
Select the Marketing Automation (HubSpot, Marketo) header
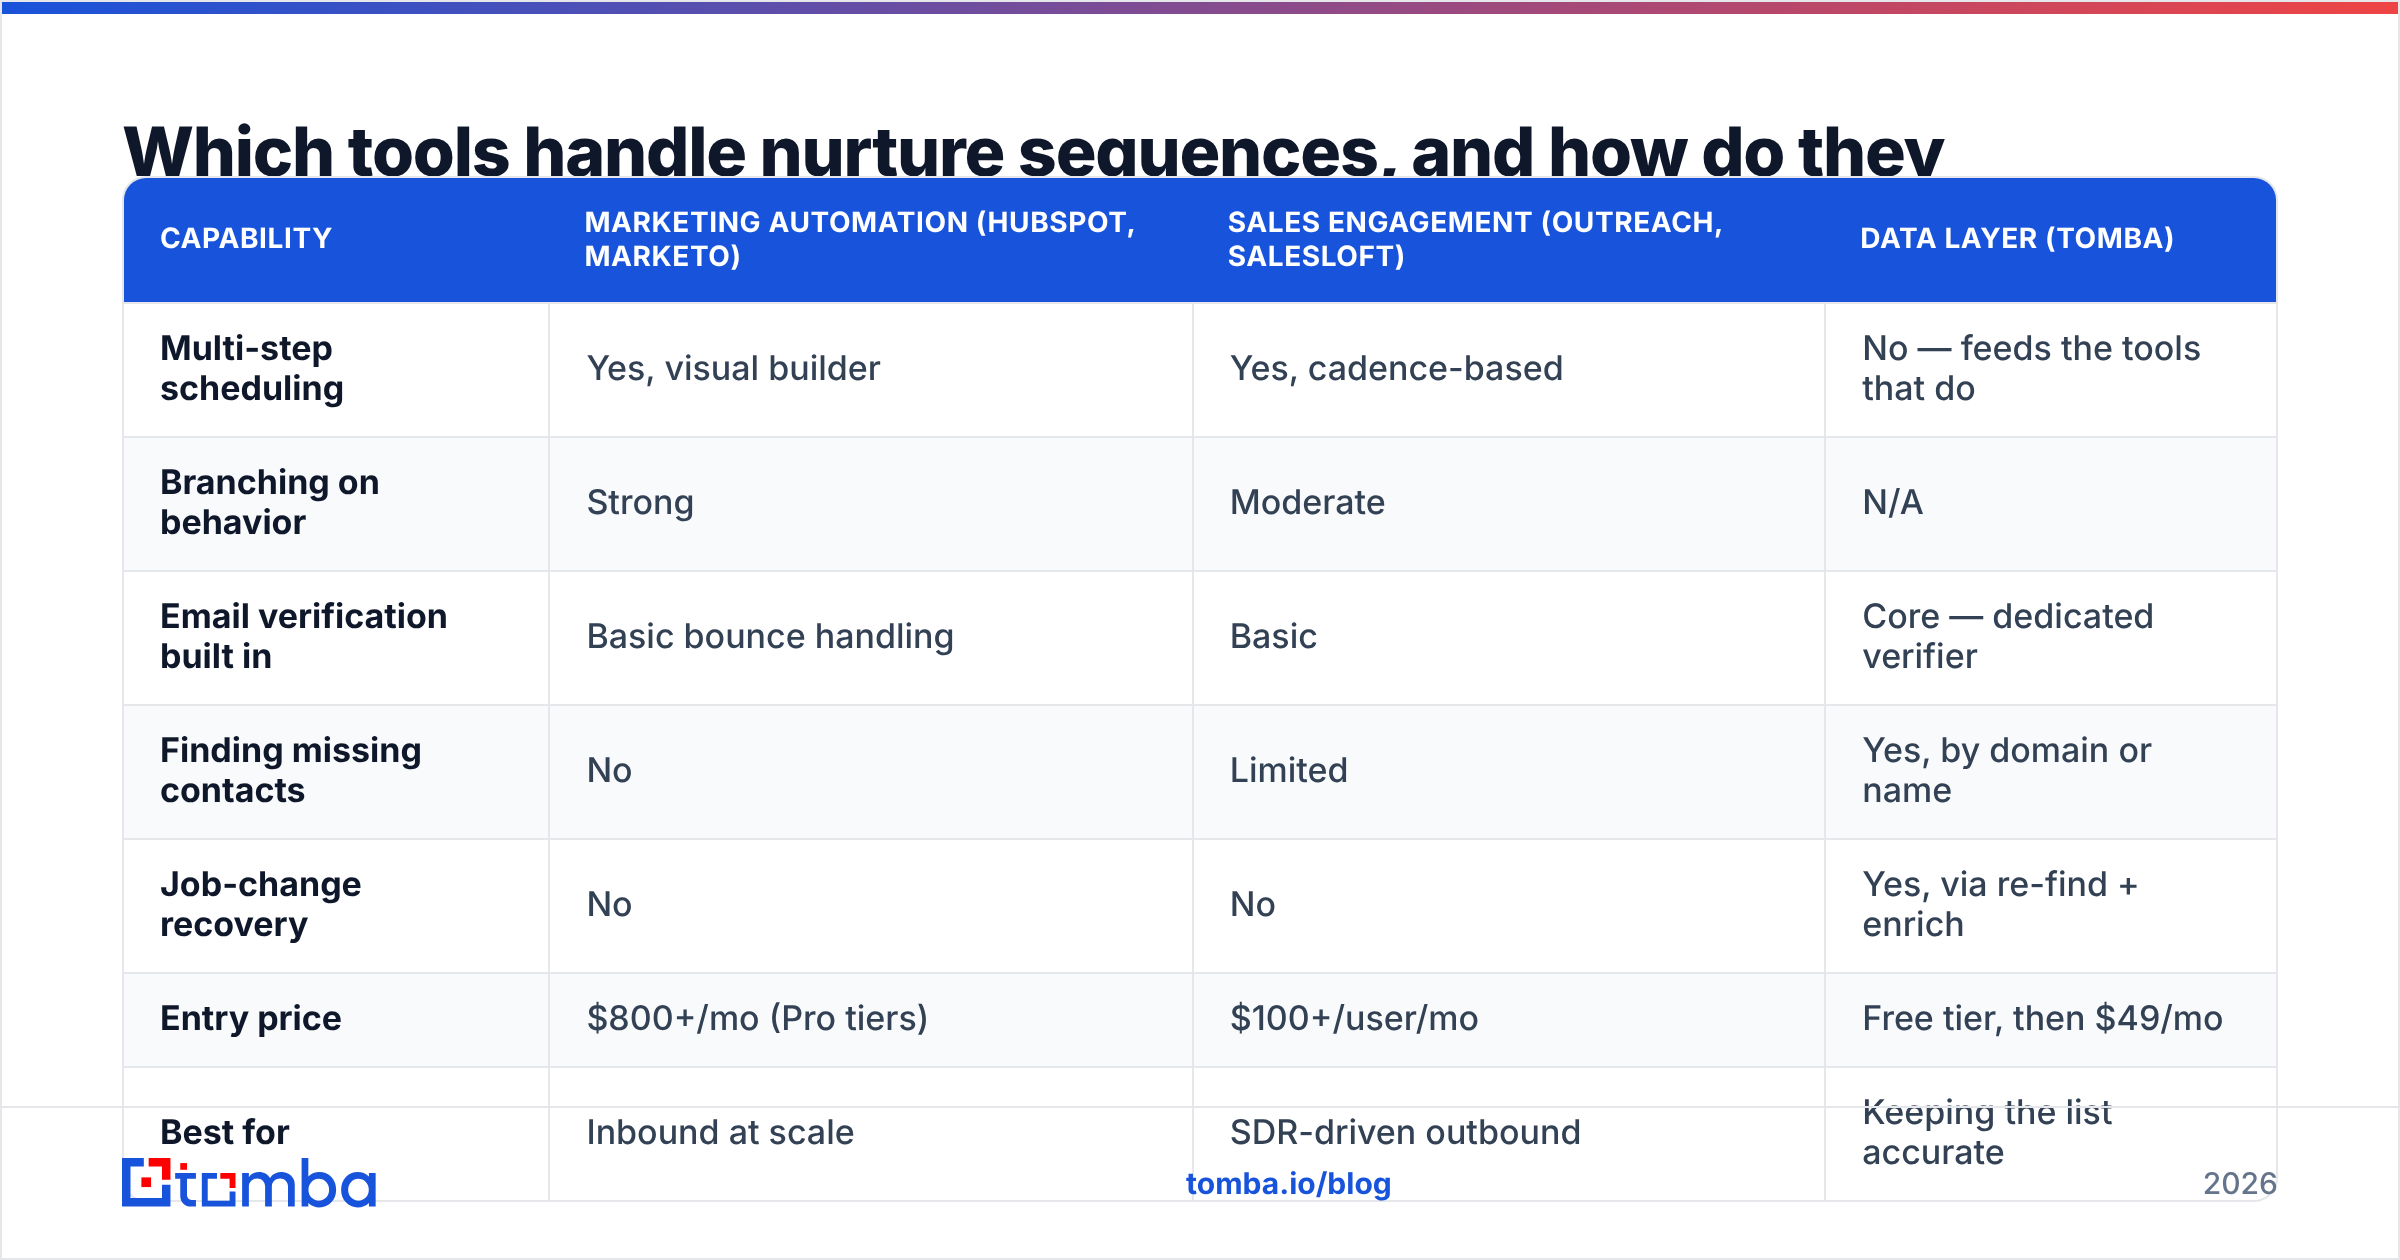point(860,239)
